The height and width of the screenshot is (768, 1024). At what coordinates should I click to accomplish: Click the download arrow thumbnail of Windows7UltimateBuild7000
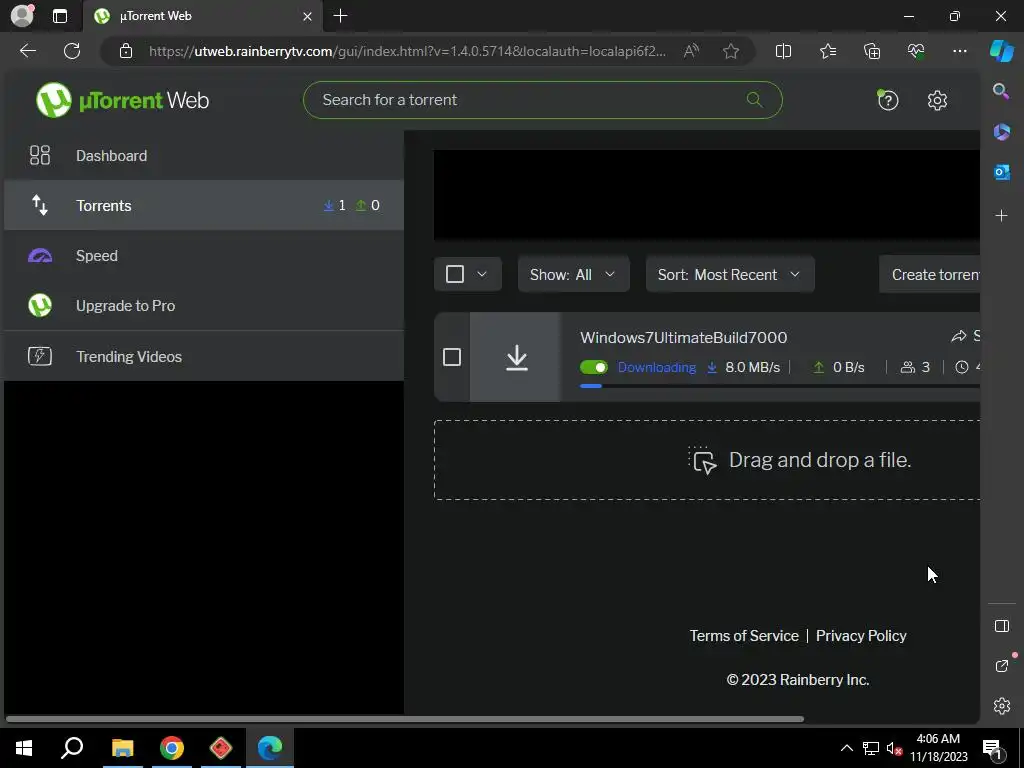pos(517,357)
